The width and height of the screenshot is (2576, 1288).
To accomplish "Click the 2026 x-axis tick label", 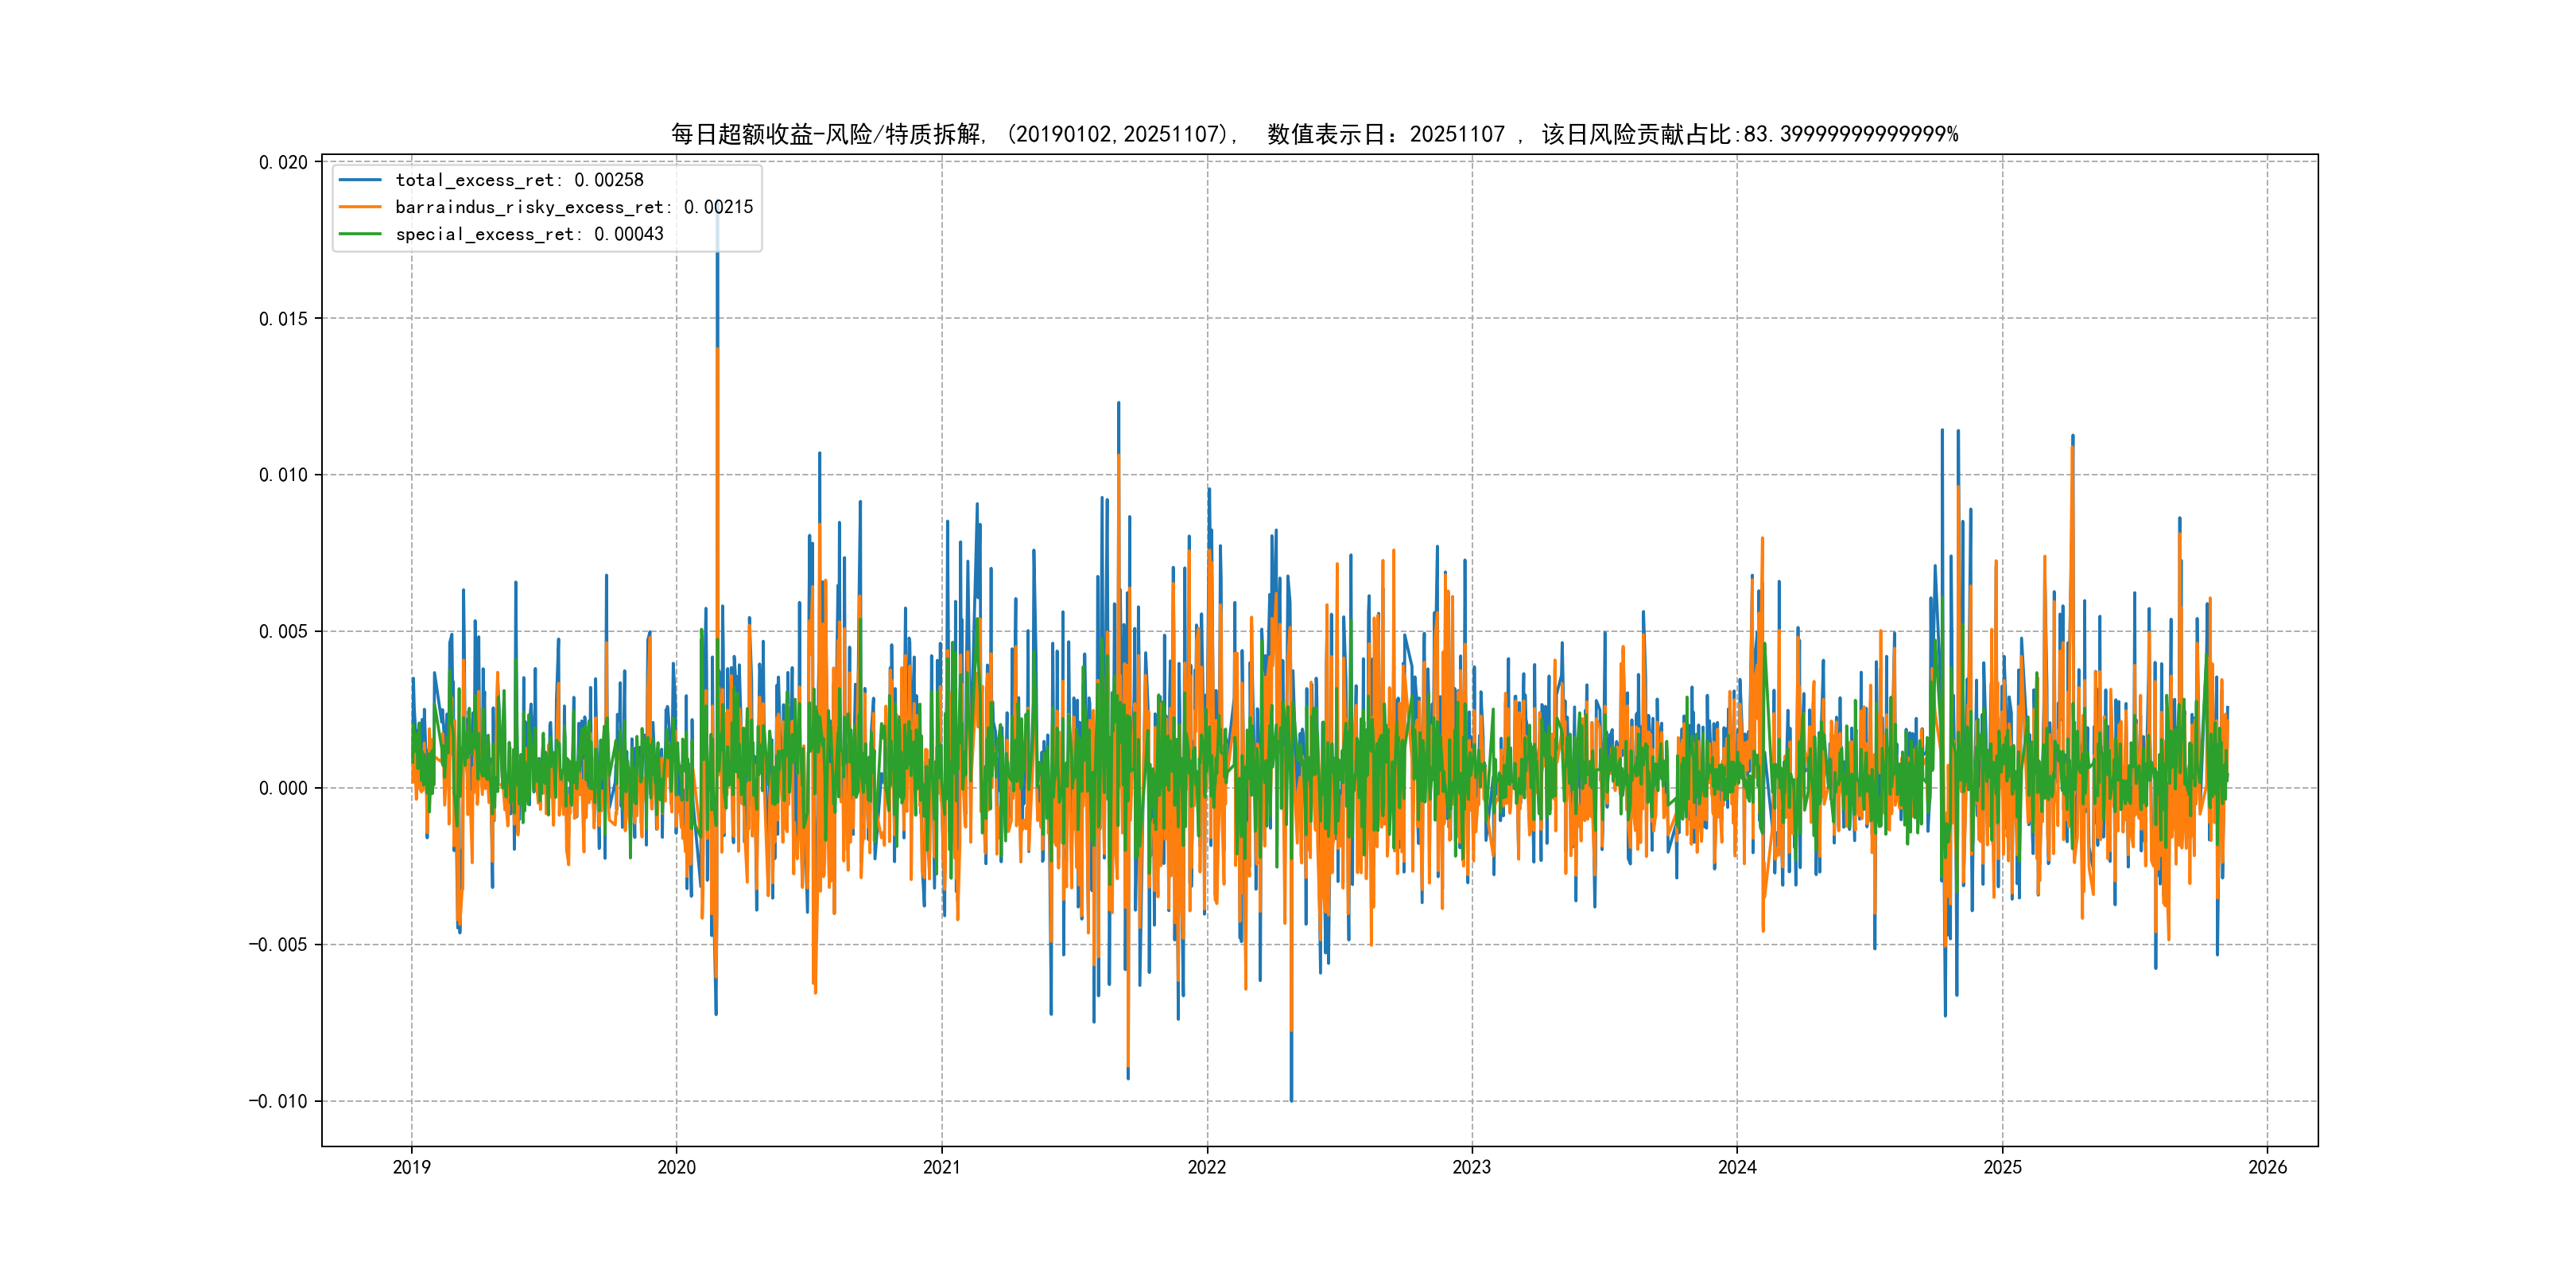I will 2267,1167.
